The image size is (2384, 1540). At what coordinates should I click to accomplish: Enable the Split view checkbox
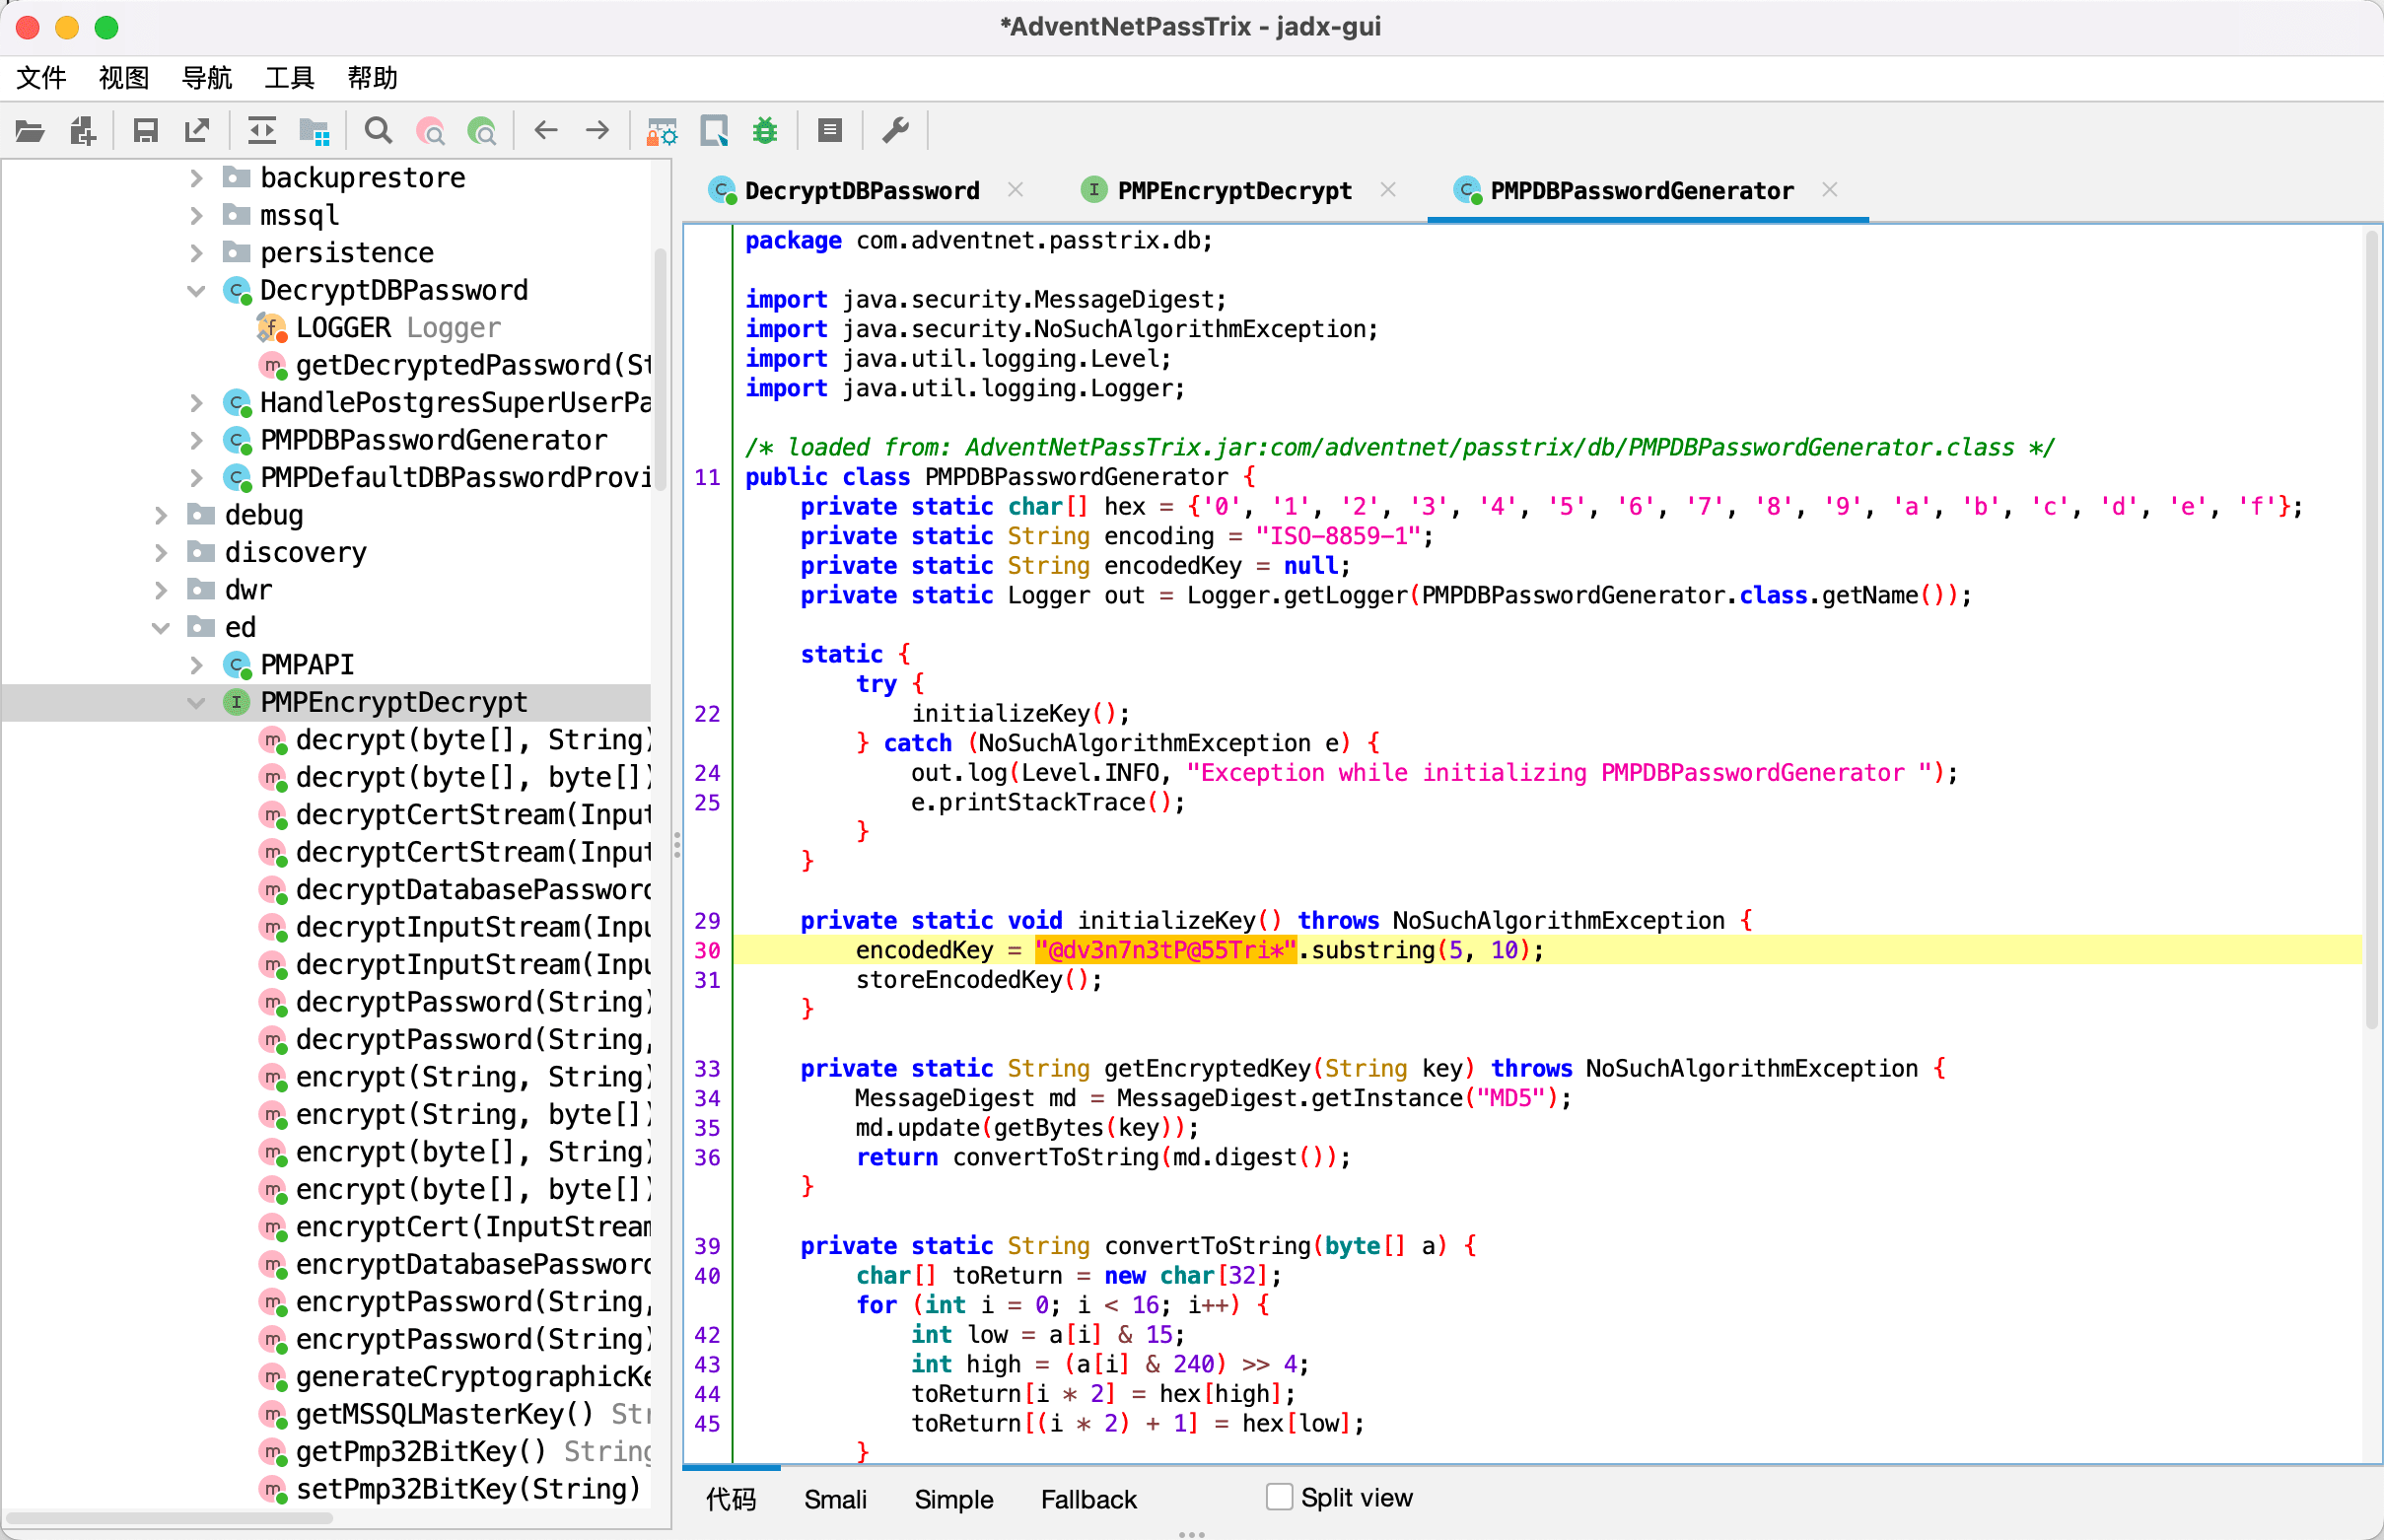tap(1279, 1497)
